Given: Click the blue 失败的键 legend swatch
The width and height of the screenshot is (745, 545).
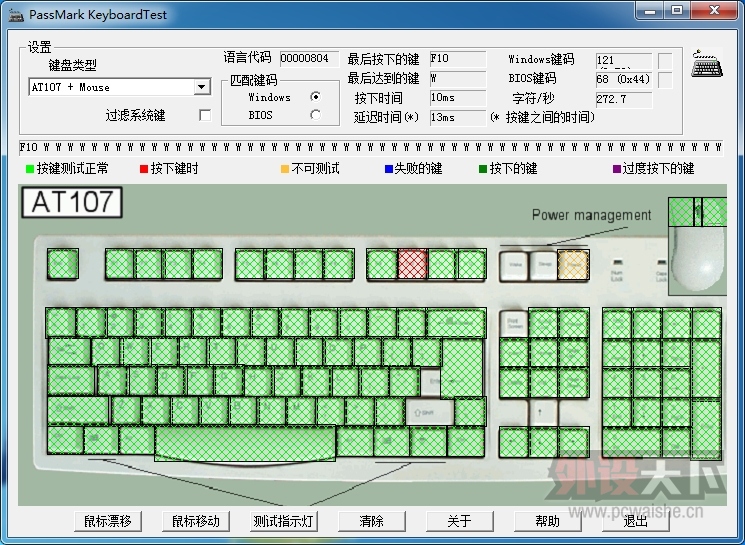Looking at the screenshot, I should pyautogui.click(x=389, y=169).
